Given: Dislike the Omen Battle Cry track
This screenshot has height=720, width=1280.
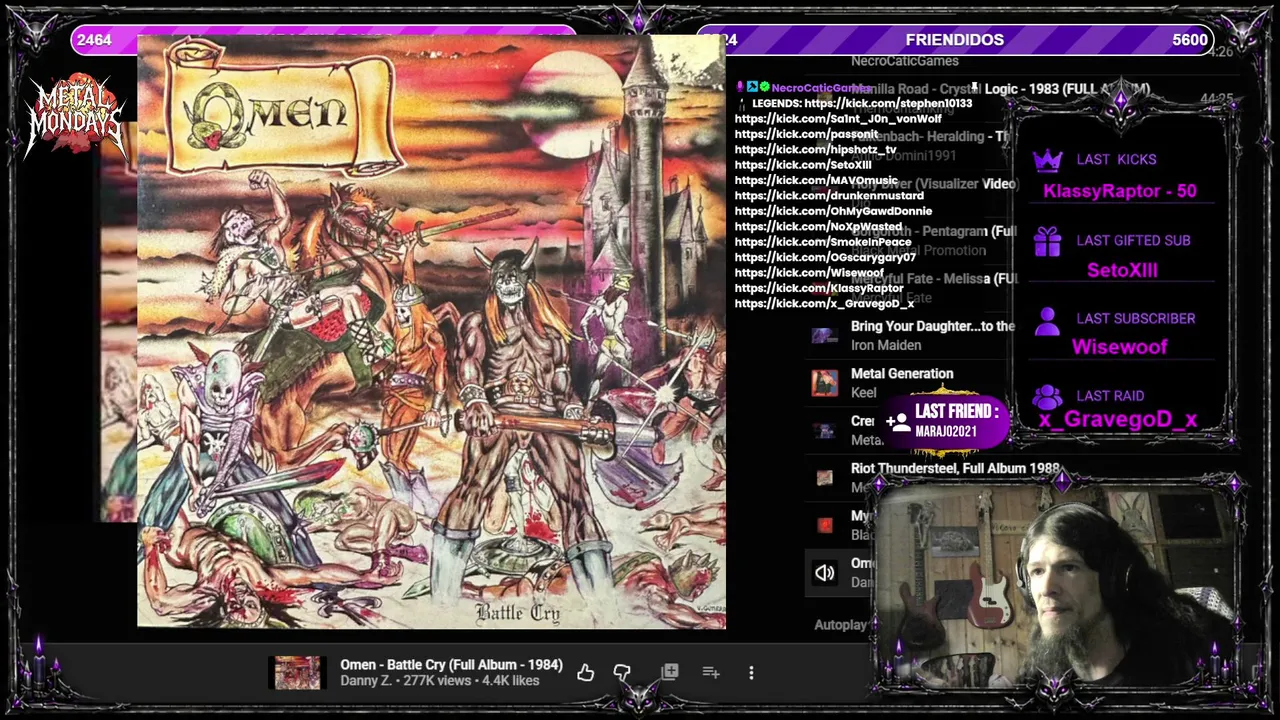Looking at the screenshot, I should [x=622, y=673].
